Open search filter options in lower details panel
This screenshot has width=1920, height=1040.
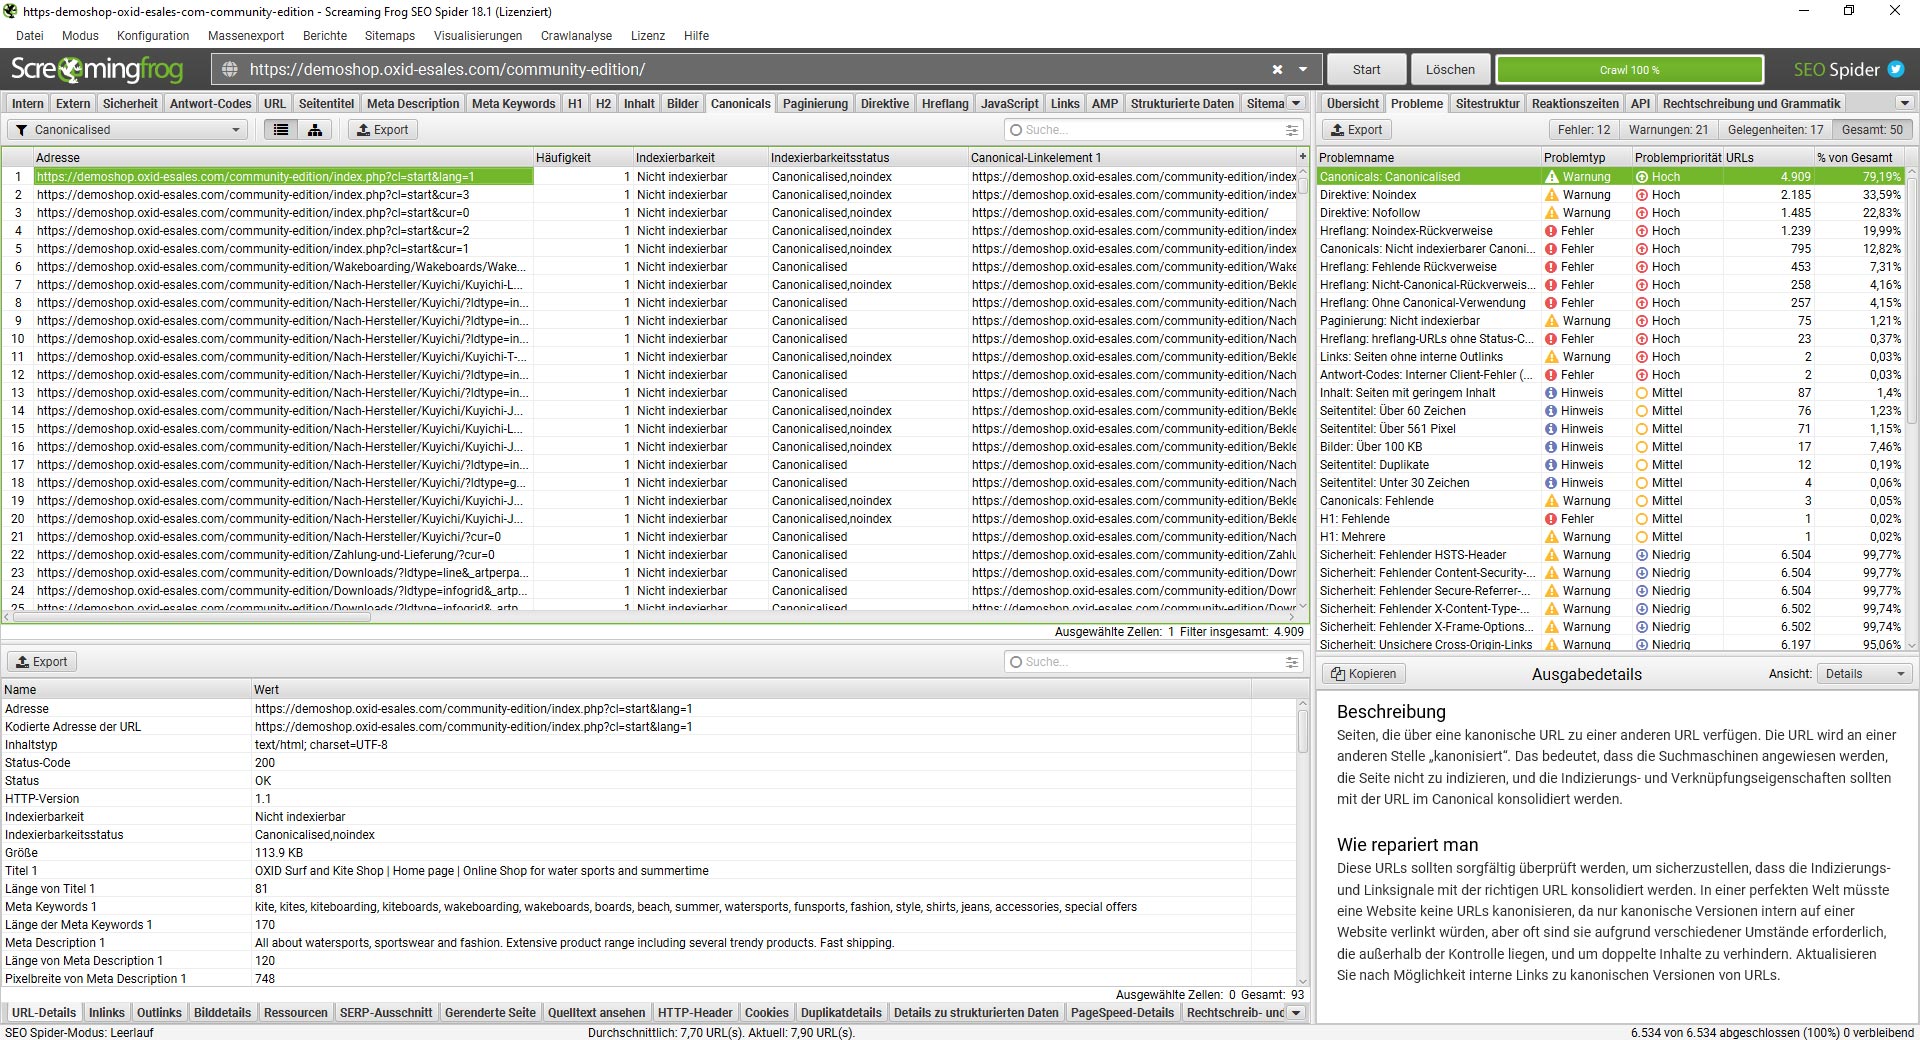(x=1292, y=662)
